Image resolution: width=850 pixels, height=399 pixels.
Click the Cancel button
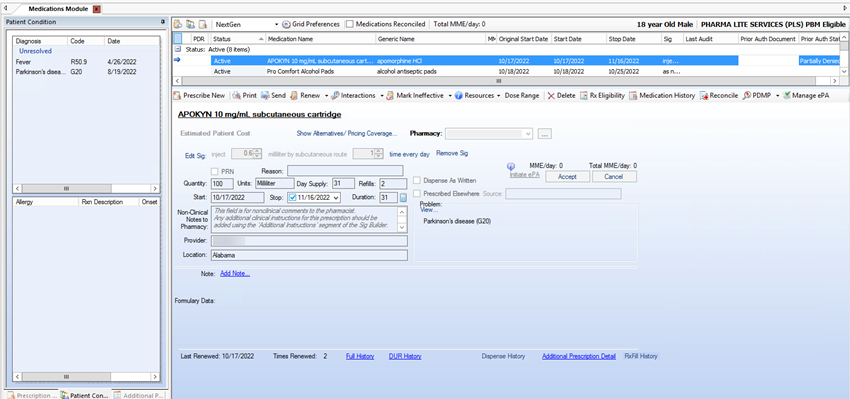614,177
